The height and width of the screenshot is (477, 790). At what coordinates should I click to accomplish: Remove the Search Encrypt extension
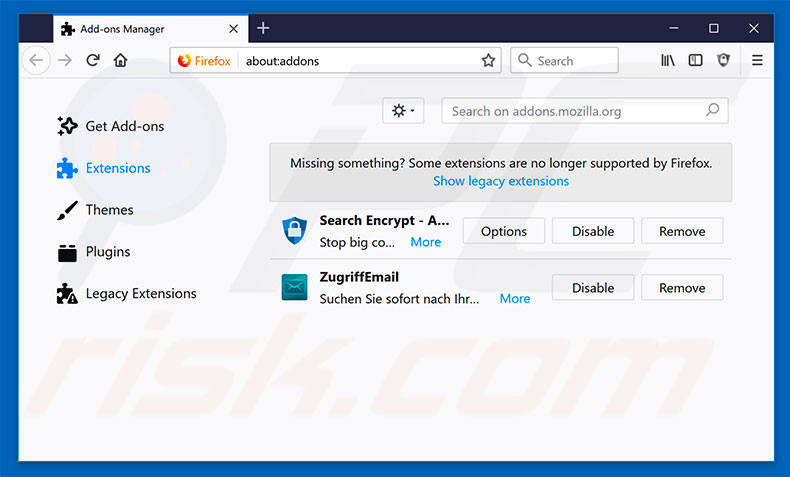point(682,231)
